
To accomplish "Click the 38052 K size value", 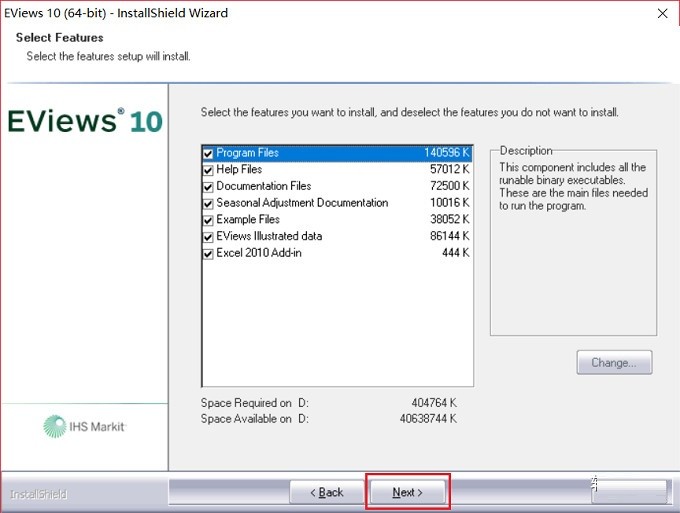I will pyautogui.click(x=450, y=219).
